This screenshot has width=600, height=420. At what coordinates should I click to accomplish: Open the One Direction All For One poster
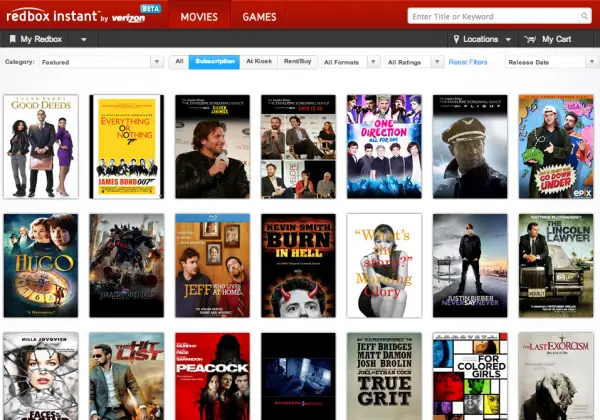point(384,147)
